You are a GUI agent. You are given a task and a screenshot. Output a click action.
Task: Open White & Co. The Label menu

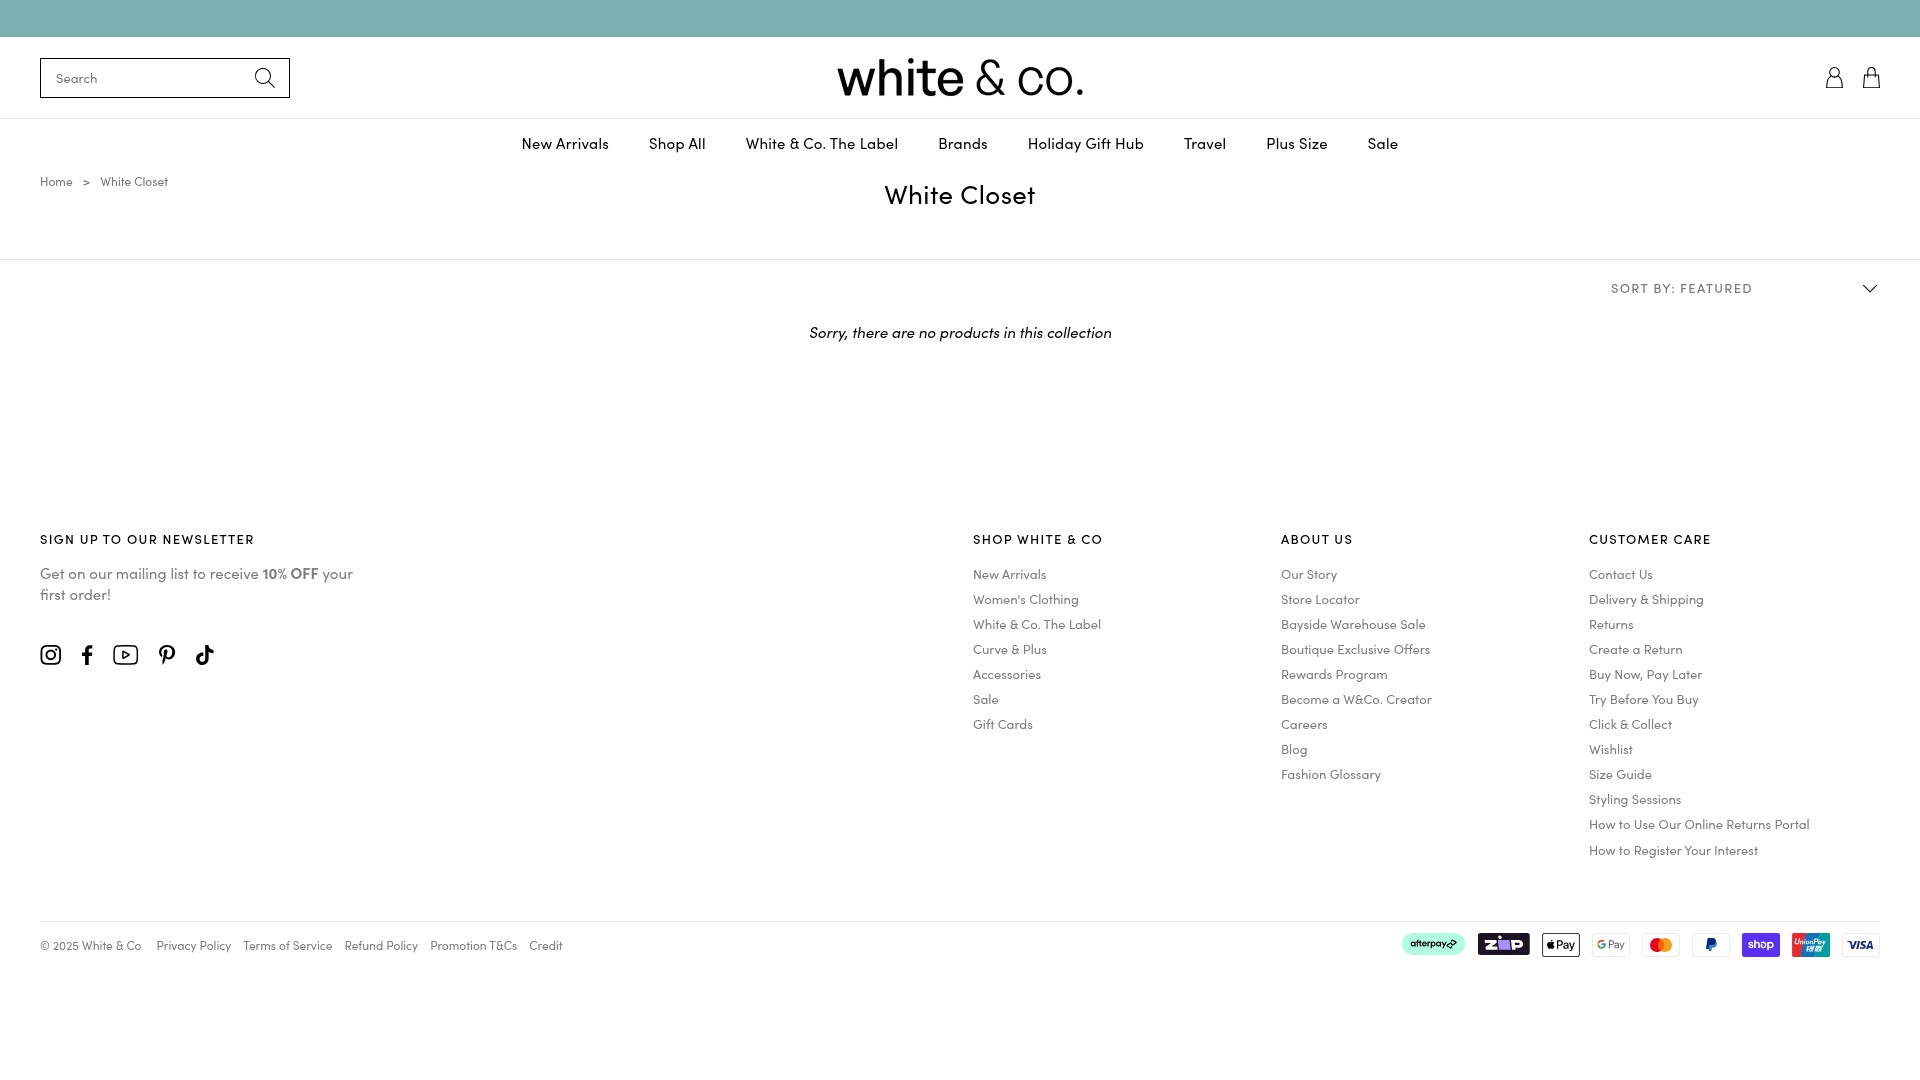click(x=822, y=144)
